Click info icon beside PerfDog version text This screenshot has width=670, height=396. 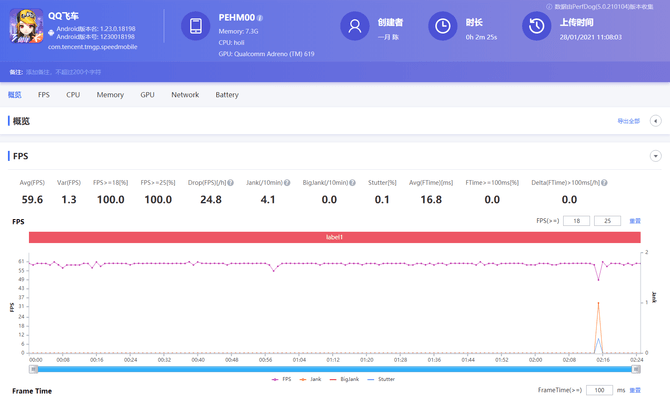click(x=549, y=6)
